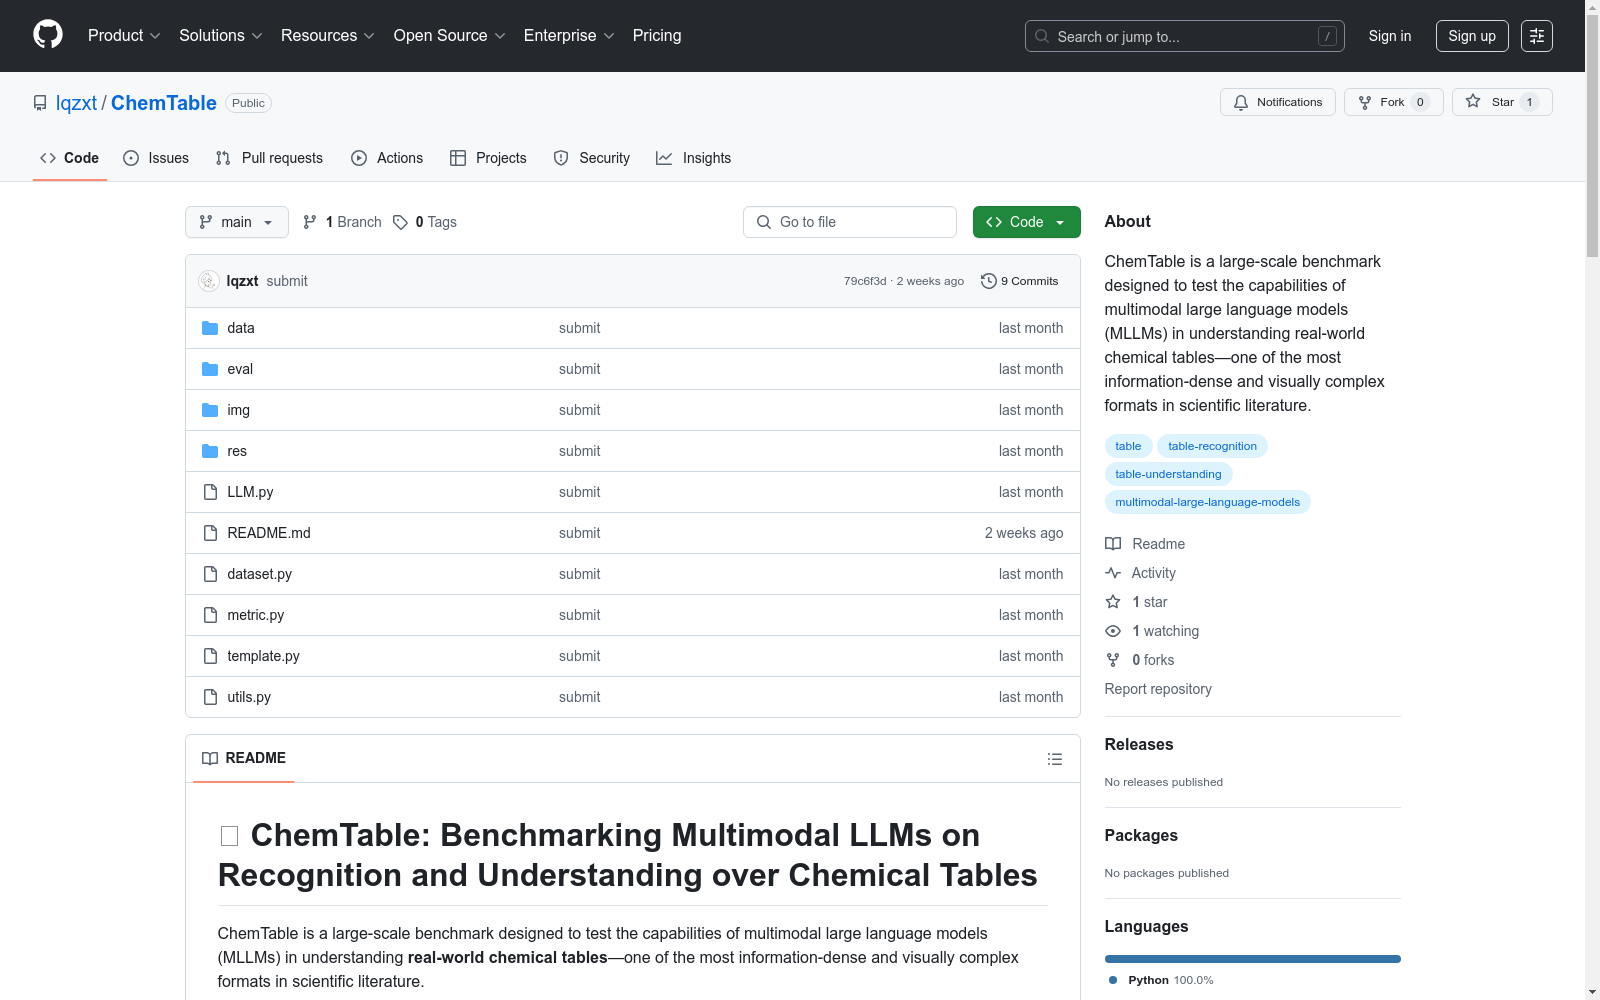Expand the Product menu

(124, 36)
